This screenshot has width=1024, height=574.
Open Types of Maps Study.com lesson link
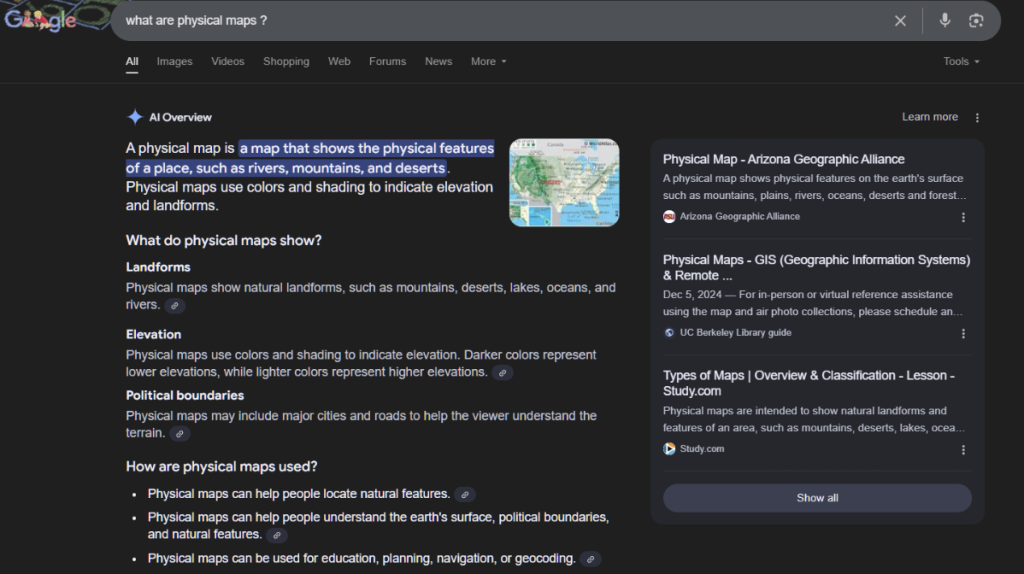click(808, 383)
